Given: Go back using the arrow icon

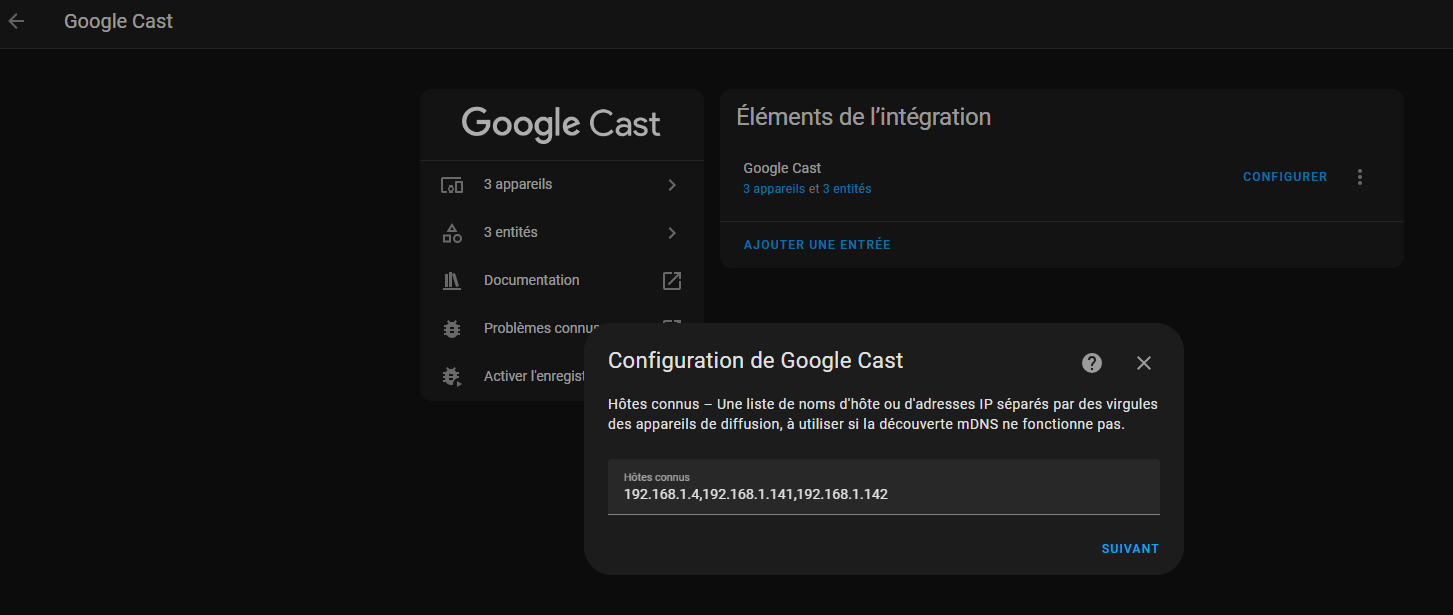Looking at the screenshot, I should pos(16,21).
